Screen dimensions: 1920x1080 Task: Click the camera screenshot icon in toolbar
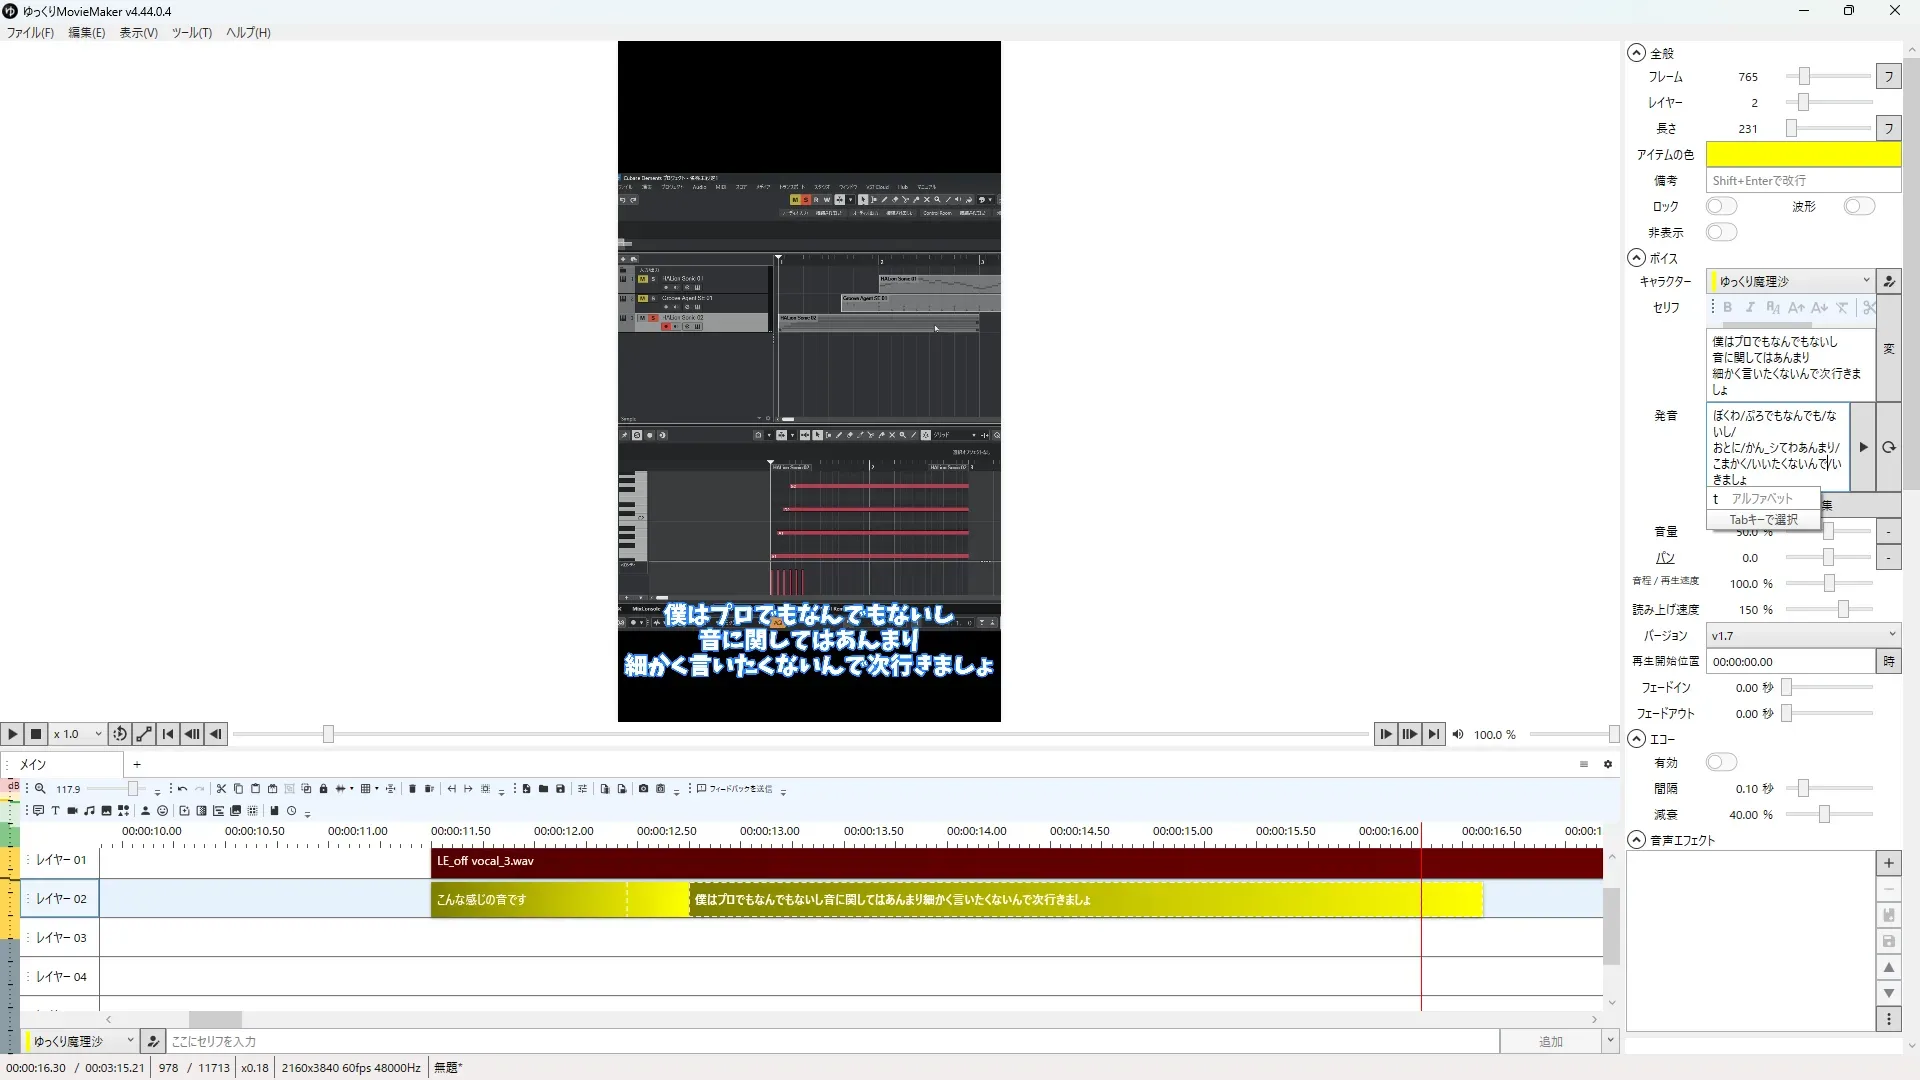pyautogui.click(x=643, y=789)
